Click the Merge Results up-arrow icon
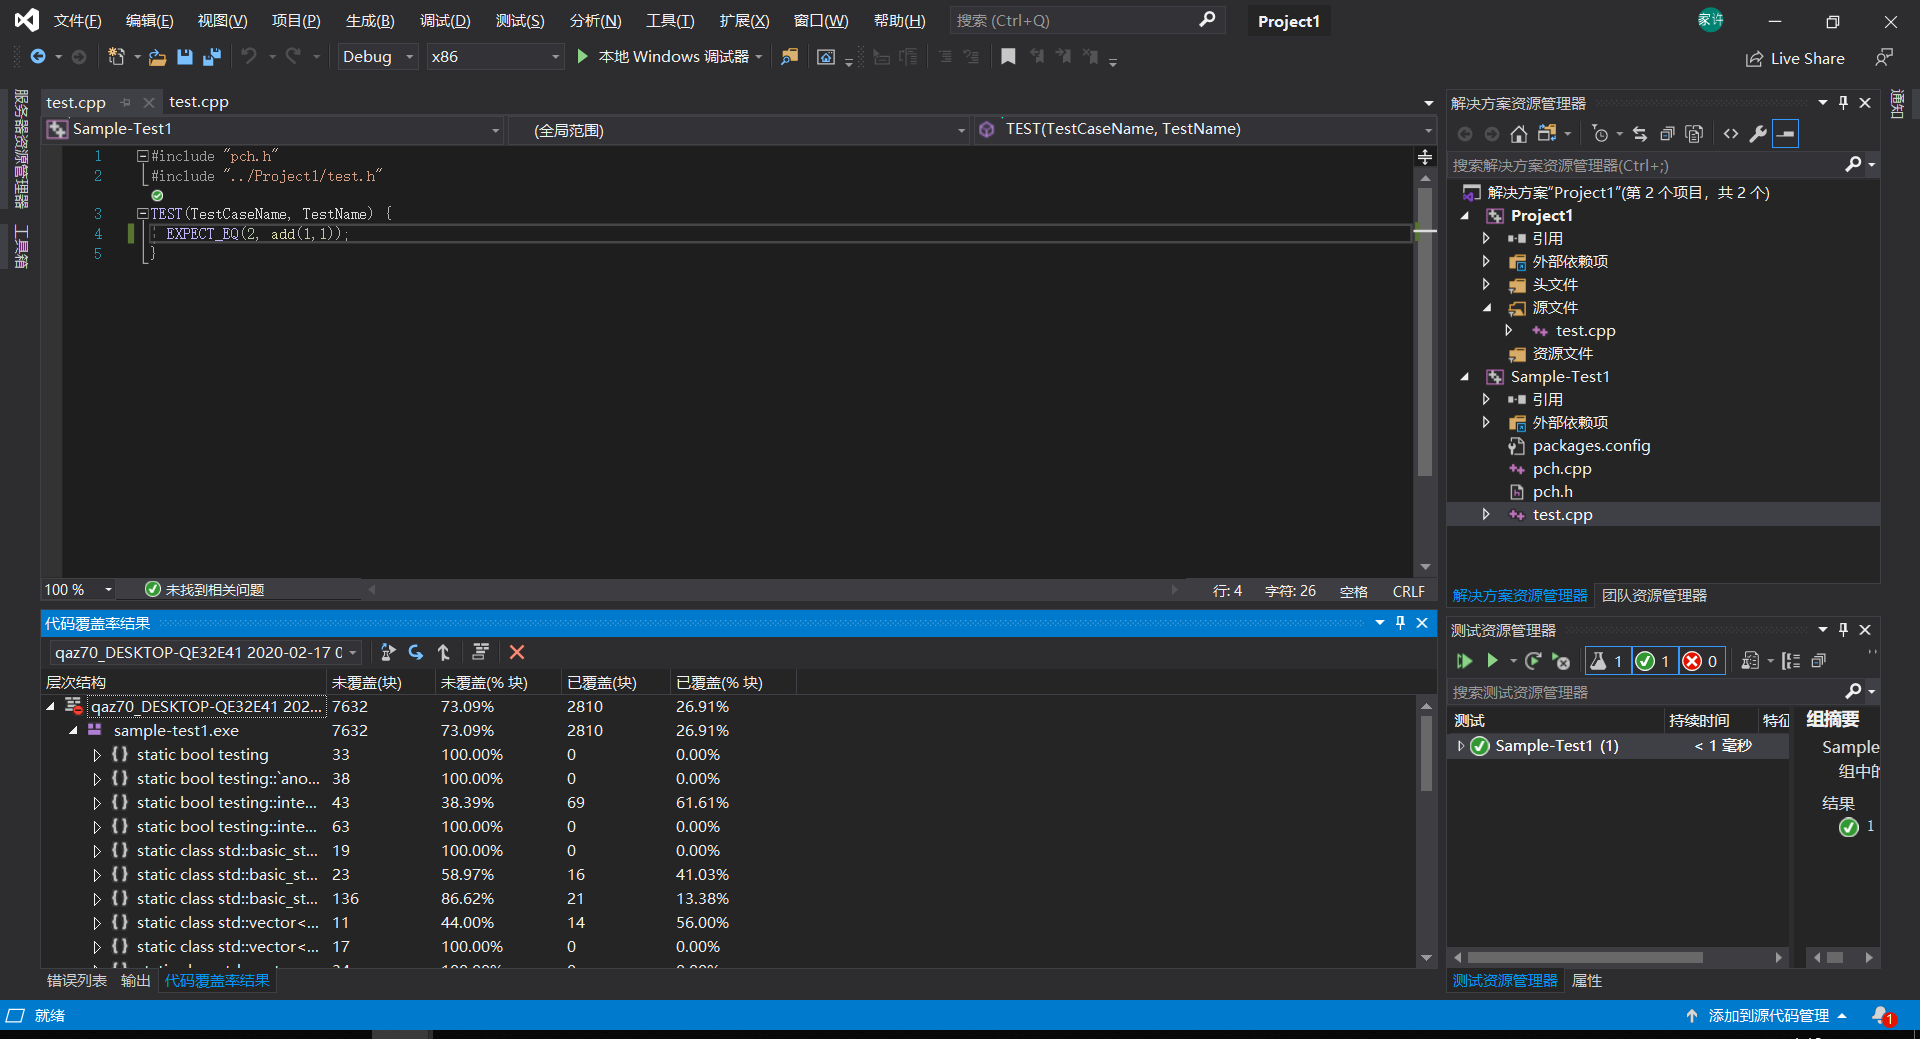The width and height of the screenshot is (1920, 1039). coord(444,652)
